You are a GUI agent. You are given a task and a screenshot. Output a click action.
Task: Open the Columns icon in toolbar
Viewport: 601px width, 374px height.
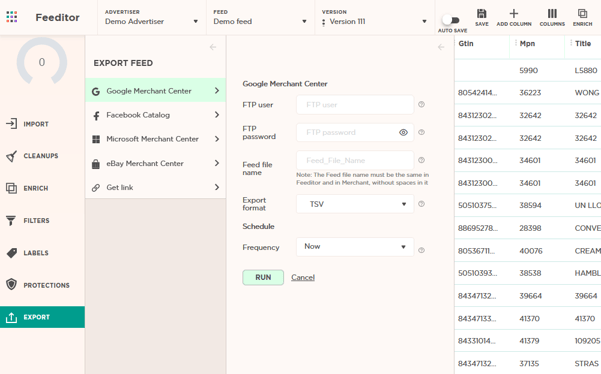[552, 14]
